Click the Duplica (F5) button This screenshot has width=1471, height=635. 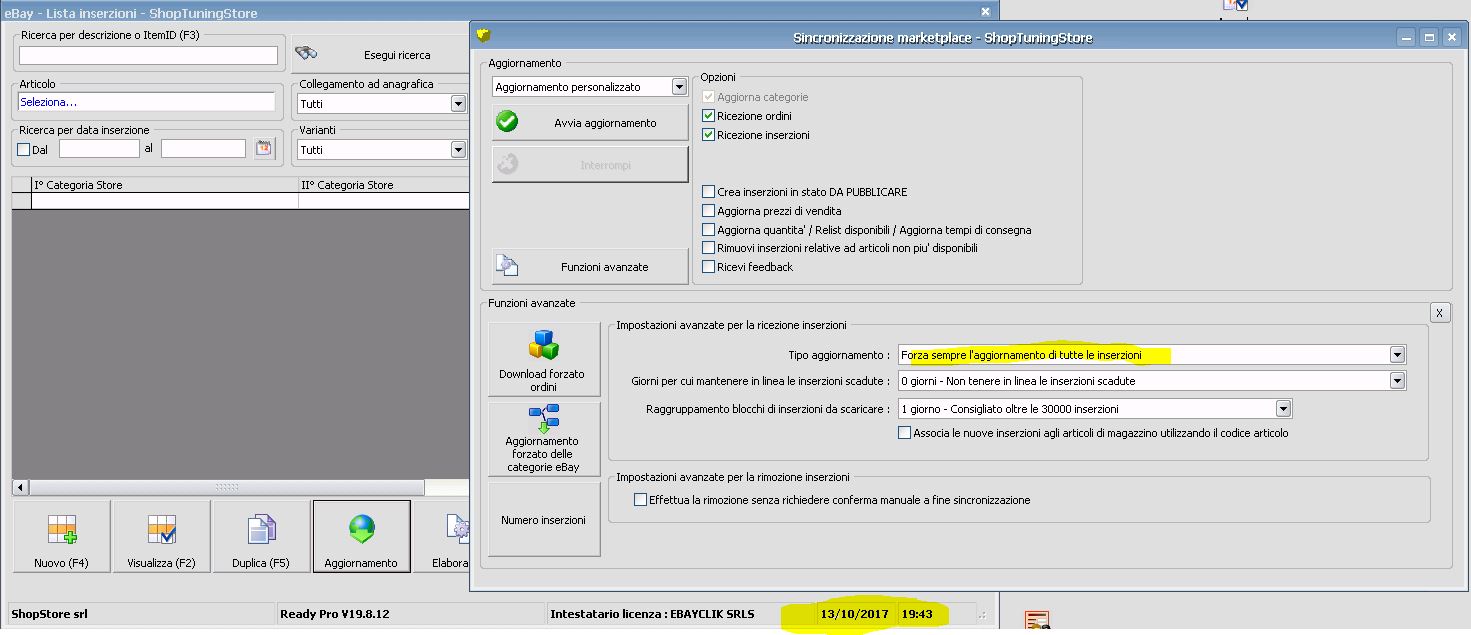[261, 537]
